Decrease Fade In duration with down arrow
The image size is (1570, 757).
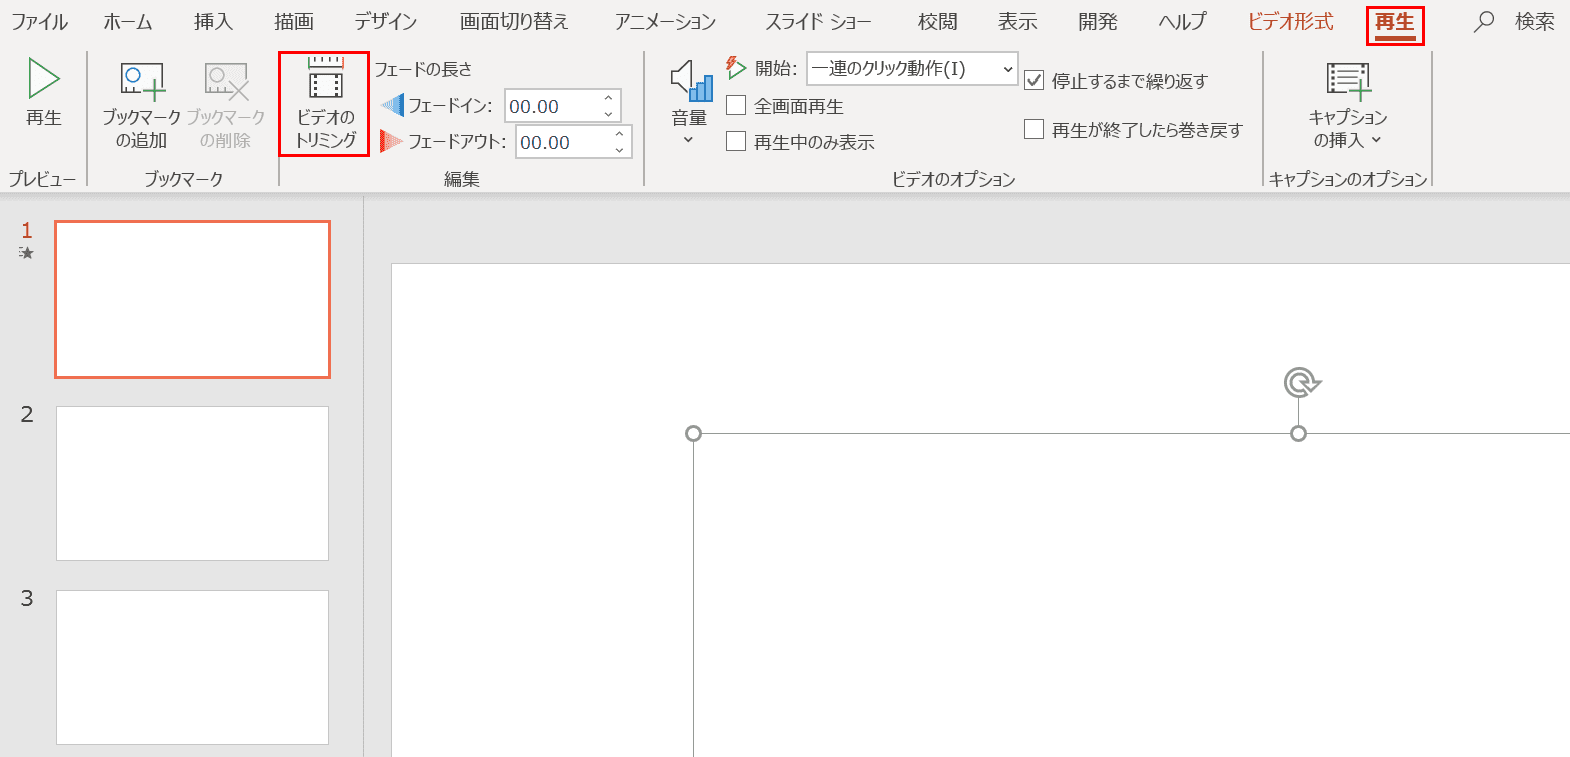(x=608, y=114)
